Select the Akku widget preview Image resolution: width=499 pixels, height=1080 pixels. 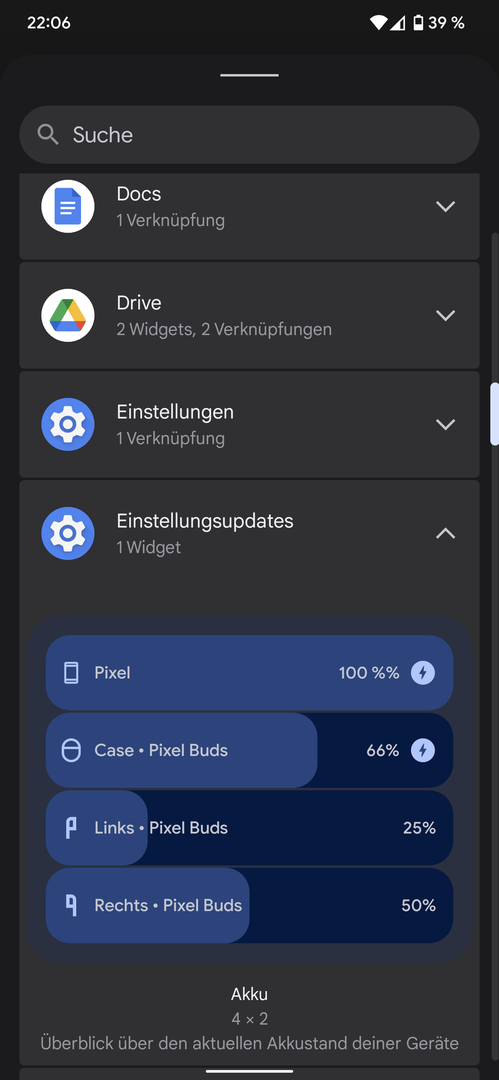(x=250, y=789)
